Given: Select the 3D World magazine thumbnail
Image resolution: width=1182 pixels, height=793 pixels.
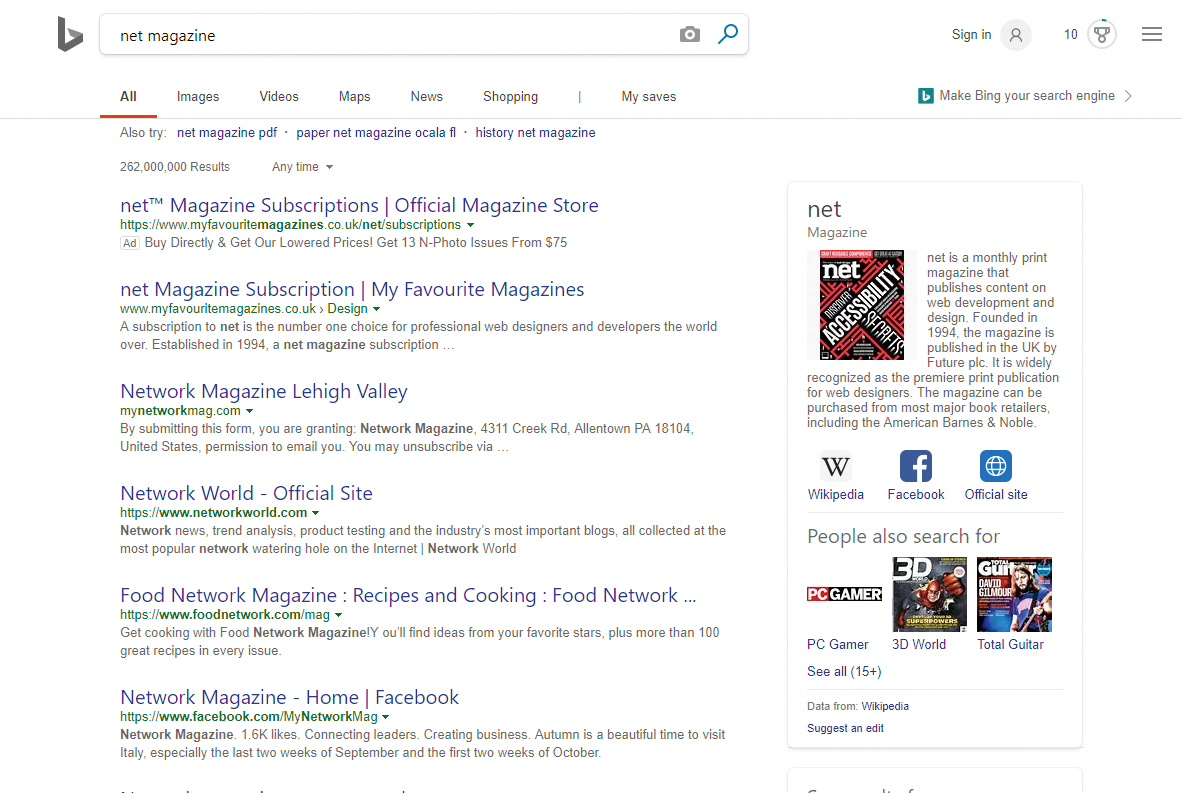Looking at the screenshot, I should click(x=927, y=595).
